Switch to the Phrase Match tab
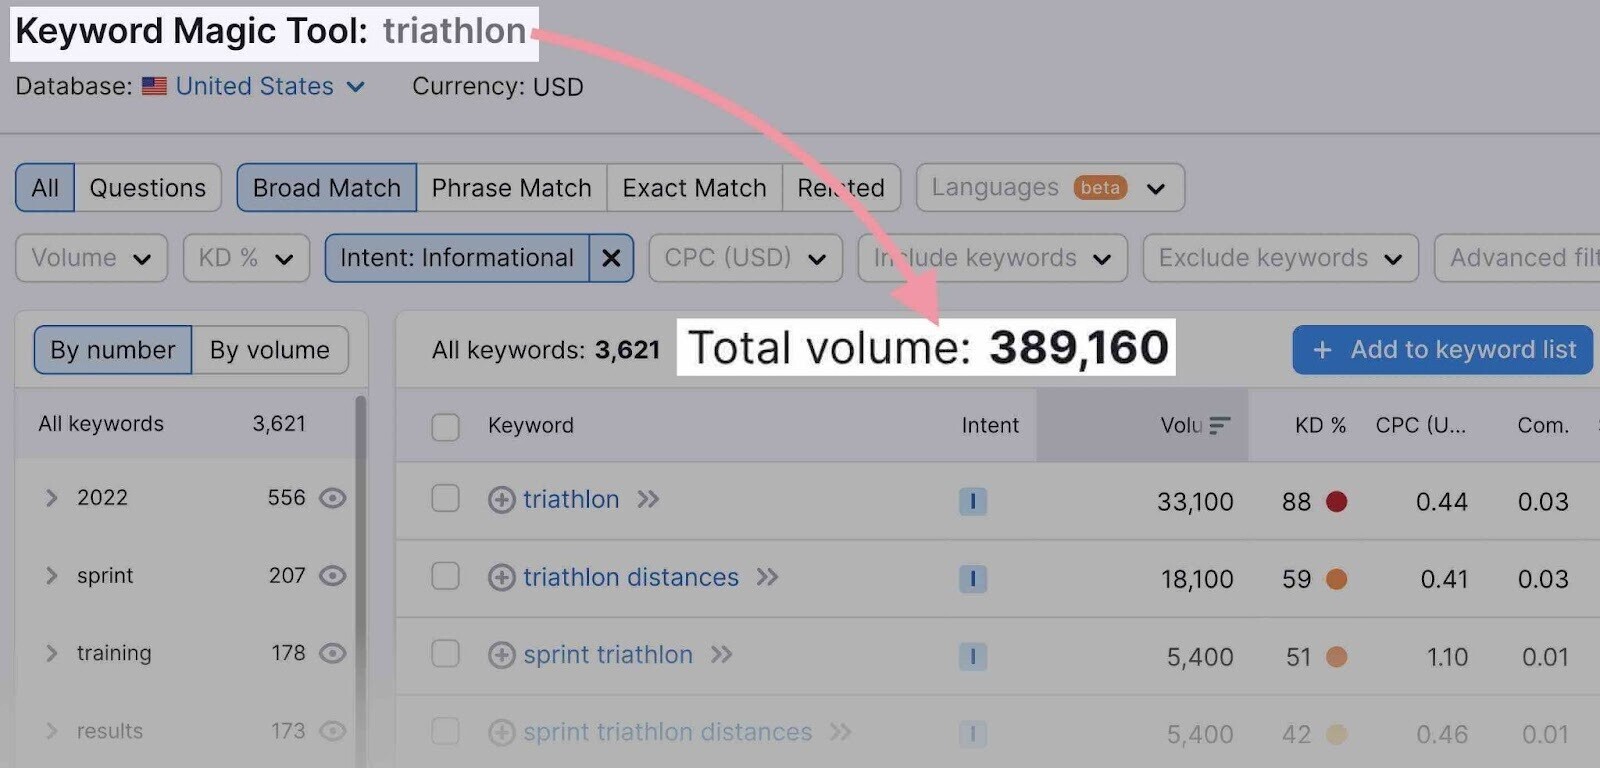Viewport: 1600px width, 768px height. tap(511, 188)
